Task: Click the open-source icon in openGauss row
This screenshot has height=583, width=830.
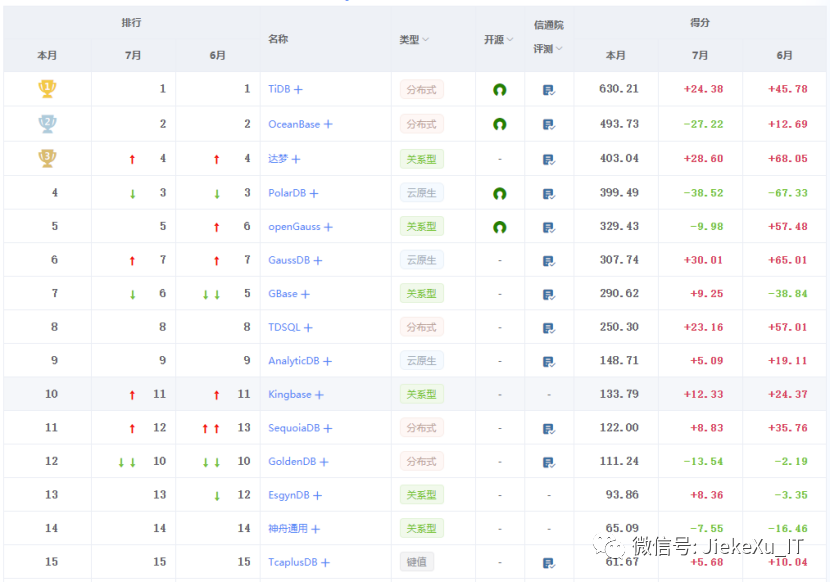Action: point(500,227)
